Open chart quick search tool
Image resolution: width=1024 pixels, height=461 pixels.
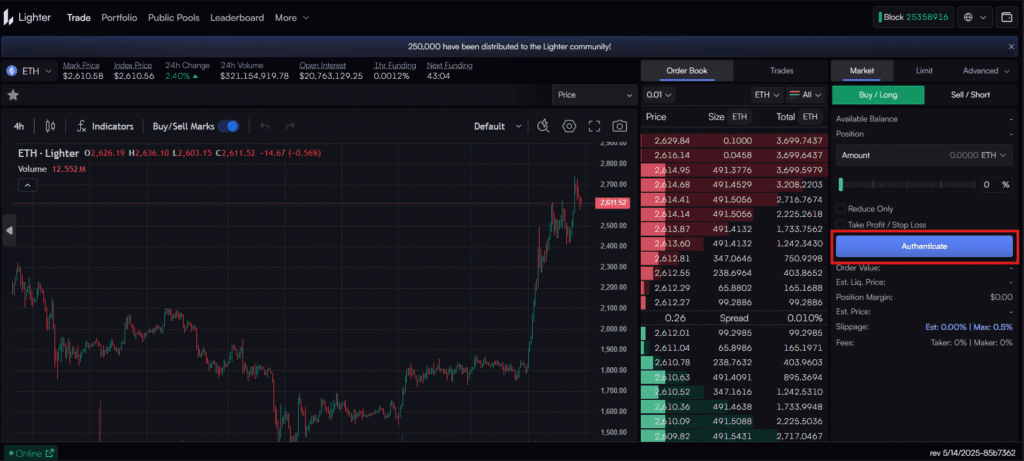coord(543,126)
